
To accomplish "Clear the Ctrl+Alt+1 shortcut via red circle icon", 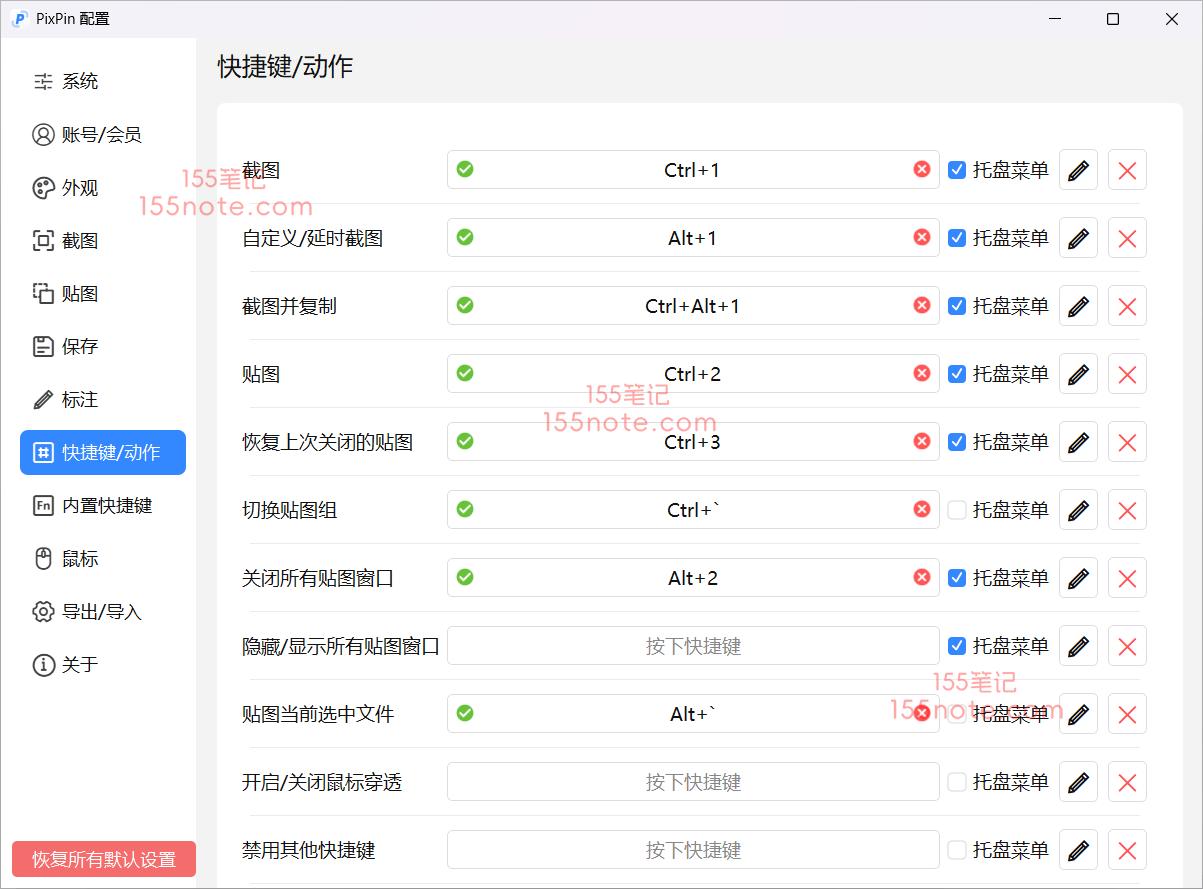I will pyautogui.click(x=922, y=306).
